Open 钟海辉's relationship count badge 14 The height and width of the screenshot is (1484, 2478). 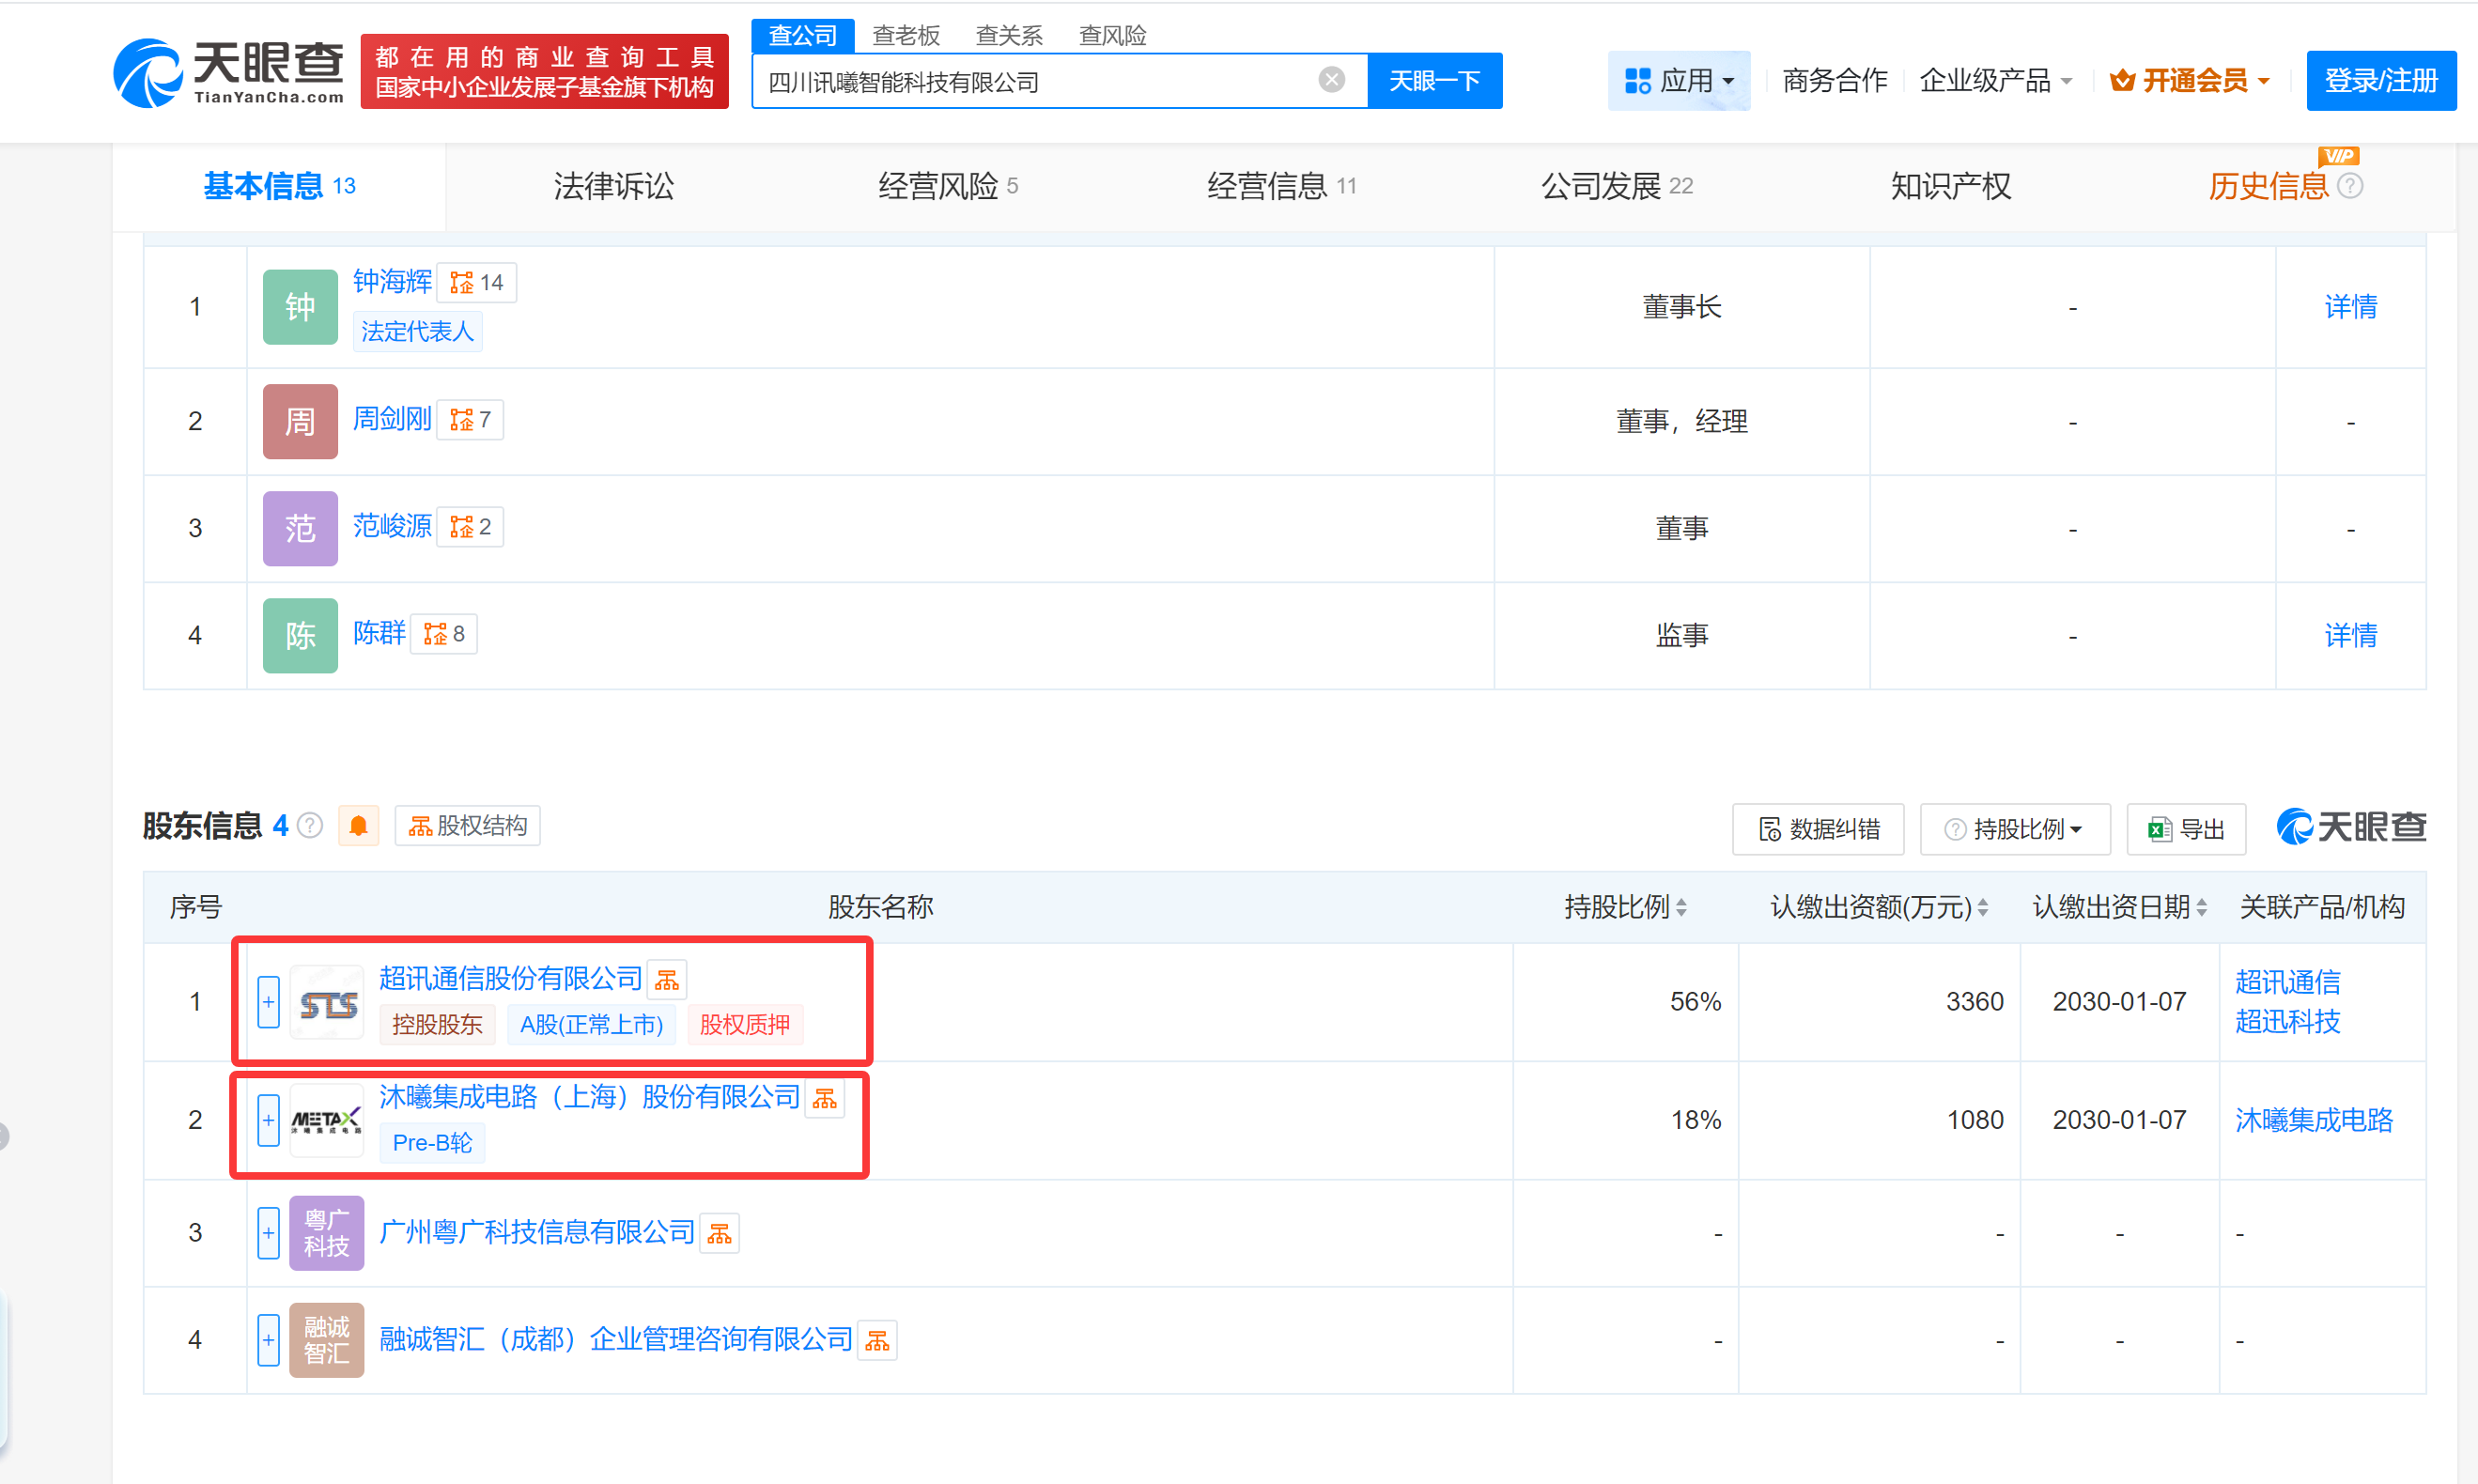click(x=477, y=283)
